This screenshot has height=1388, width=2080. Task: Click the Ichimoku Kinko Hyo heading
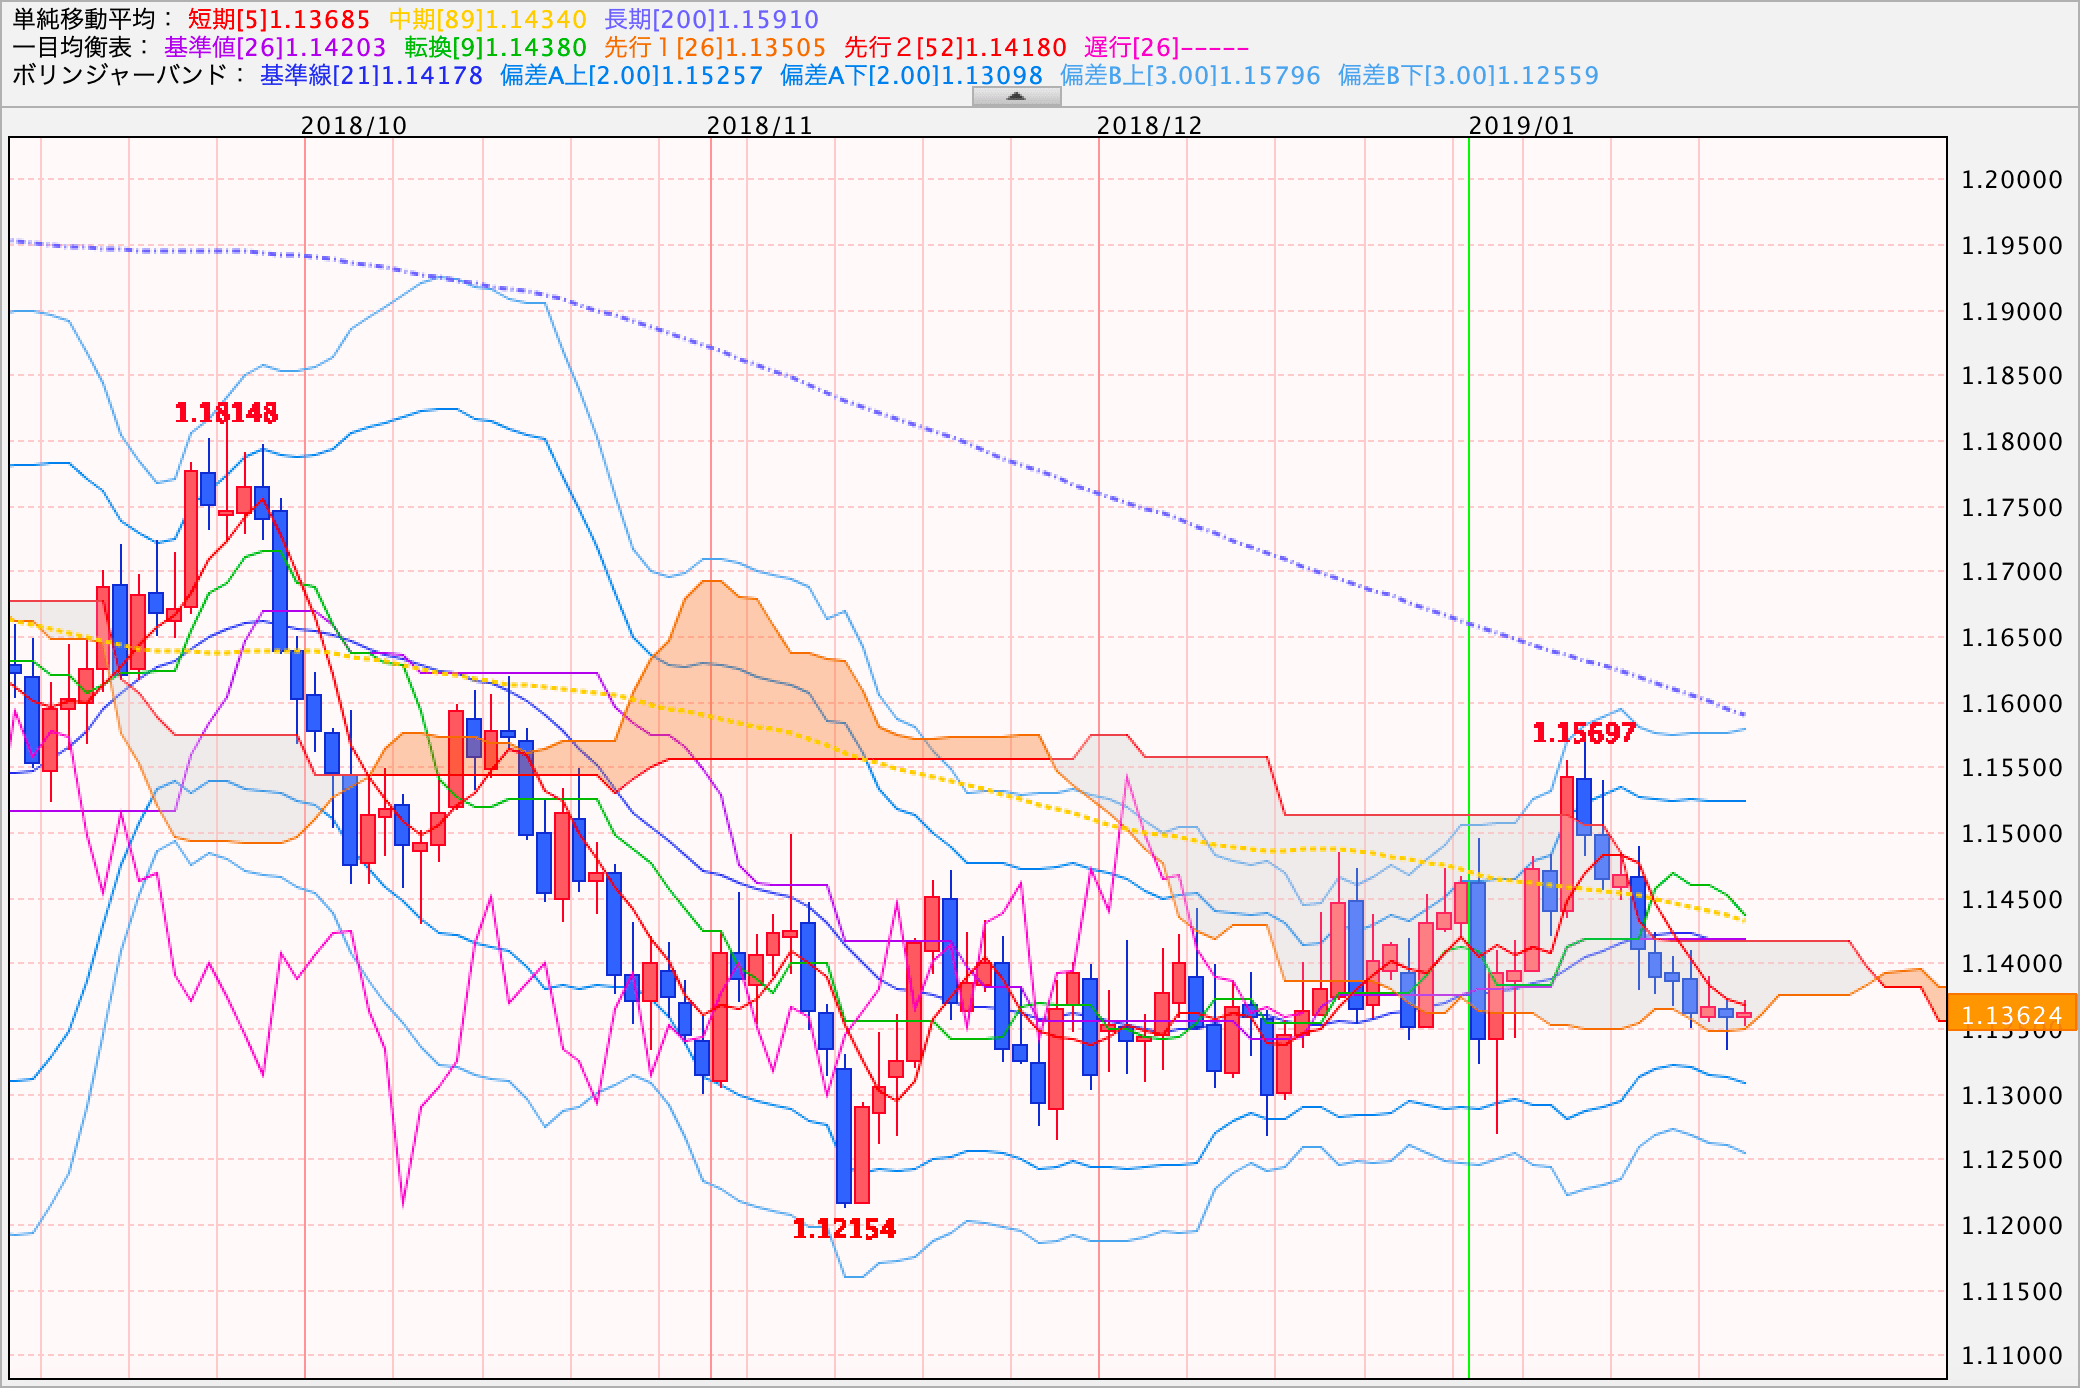coord(80,48)
